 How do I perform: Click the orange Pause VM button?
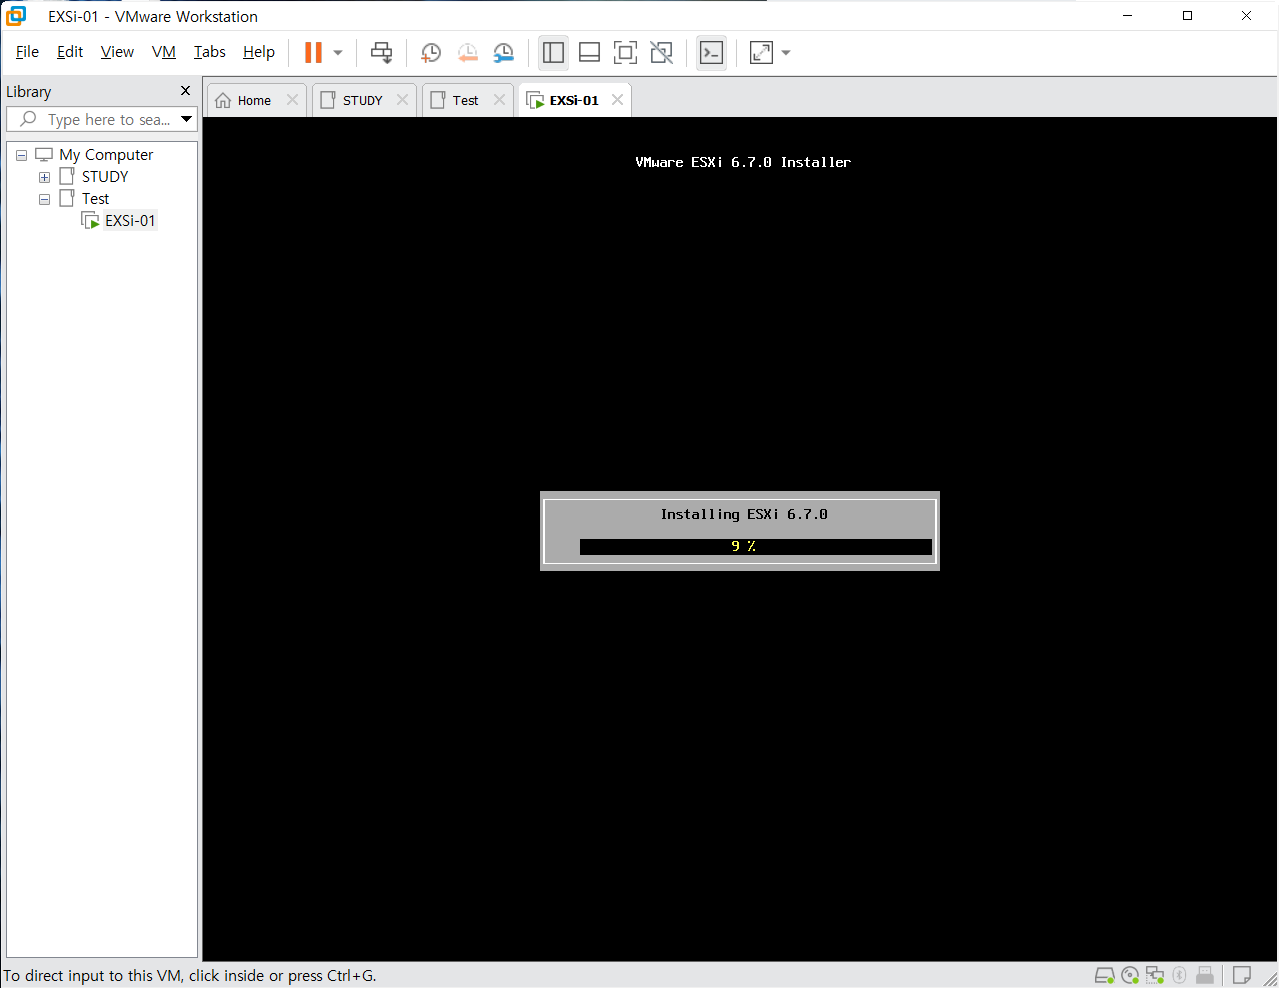point(313,52)
